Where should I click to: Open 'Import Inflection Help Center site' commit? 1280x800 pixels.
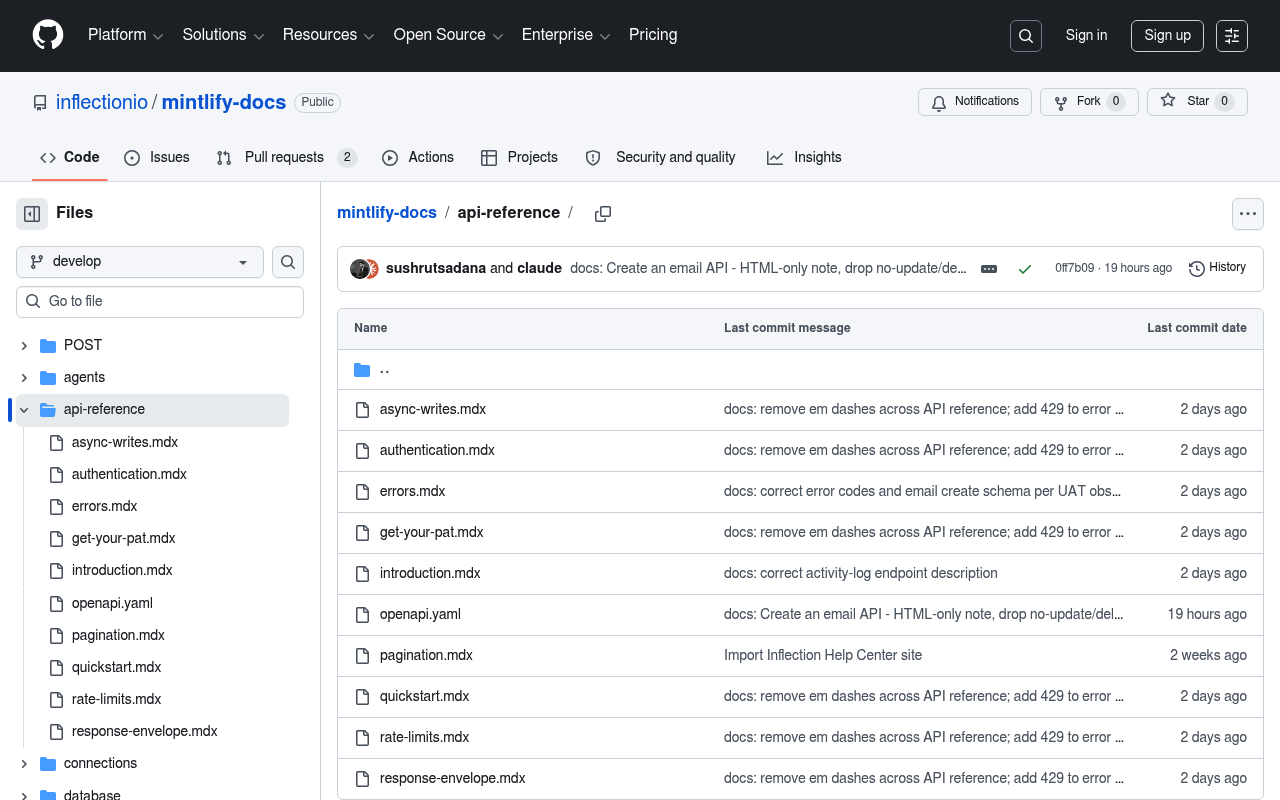[823, 655]
